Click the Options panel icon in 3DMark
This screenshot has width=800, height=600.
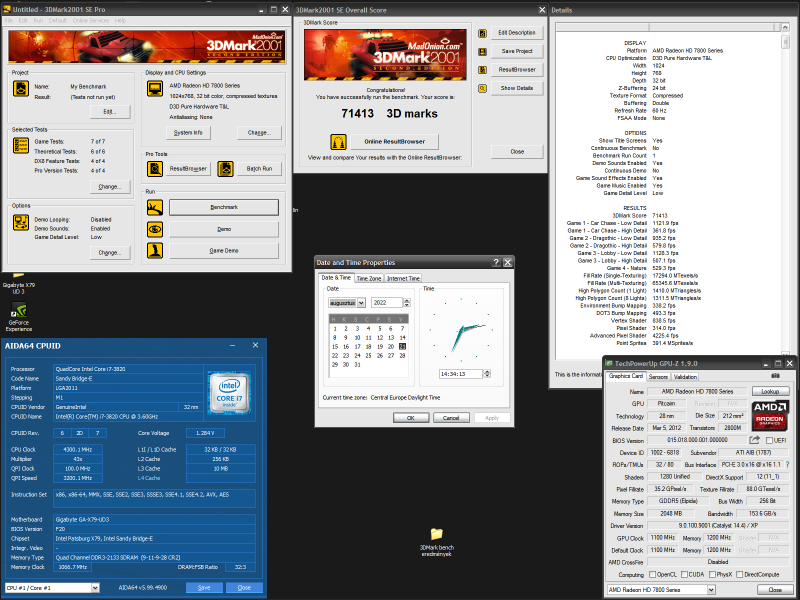click(21, 222)
